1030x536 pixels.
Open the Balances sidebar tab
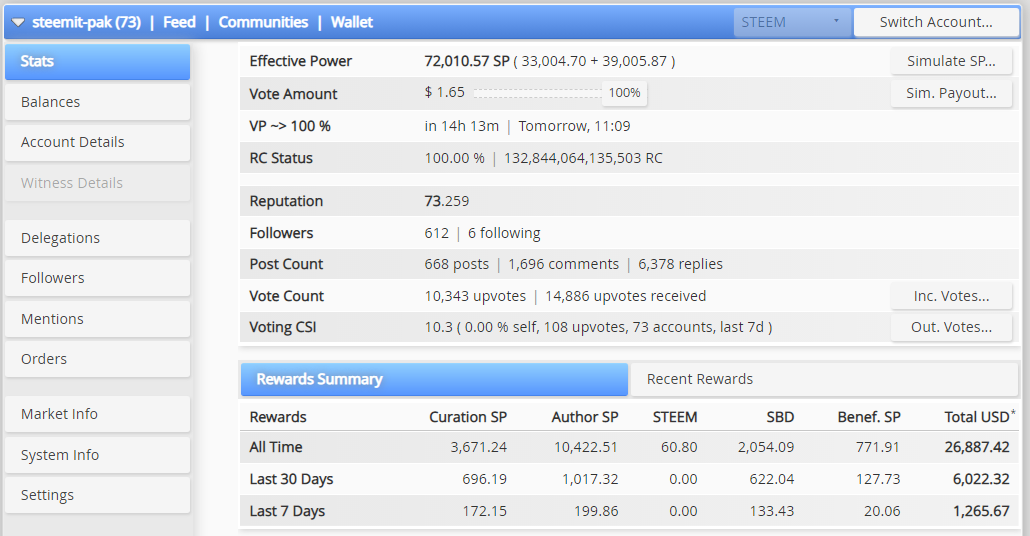pos(97,102)
